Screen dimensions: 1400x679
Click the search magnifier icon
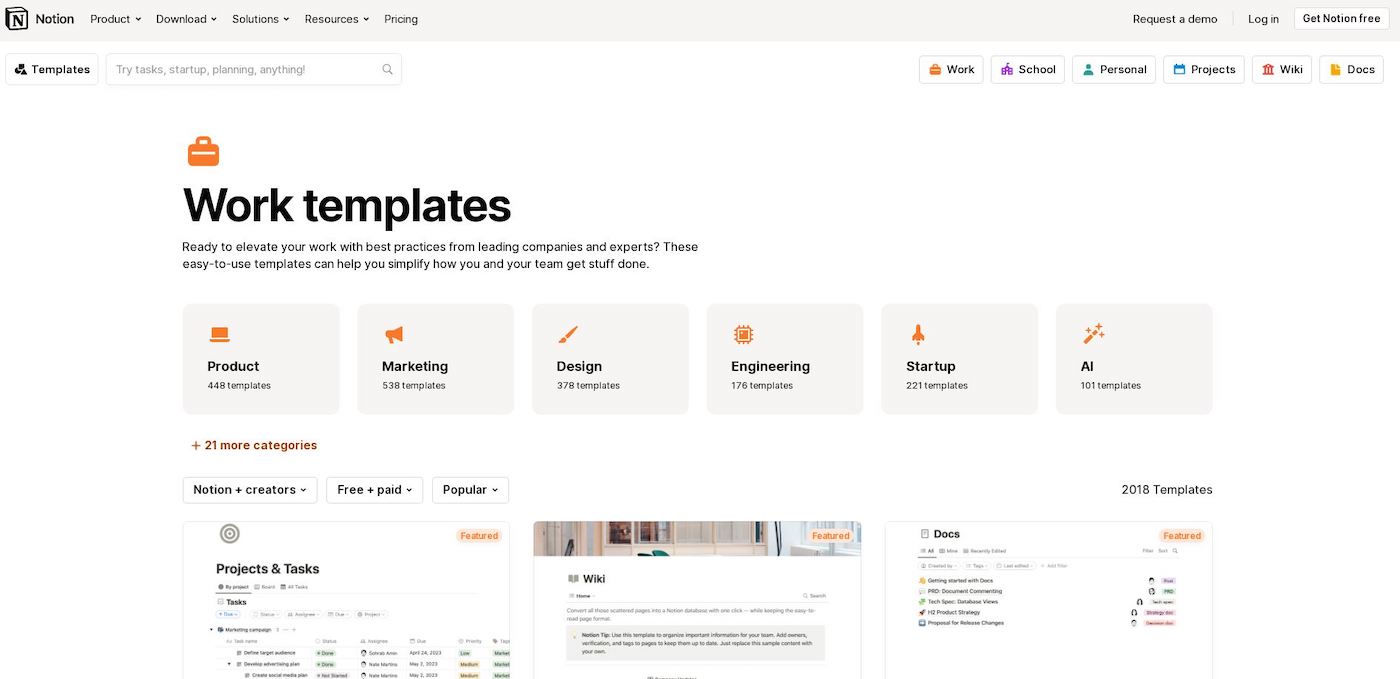pyautogui.click(x=387, y=69)
